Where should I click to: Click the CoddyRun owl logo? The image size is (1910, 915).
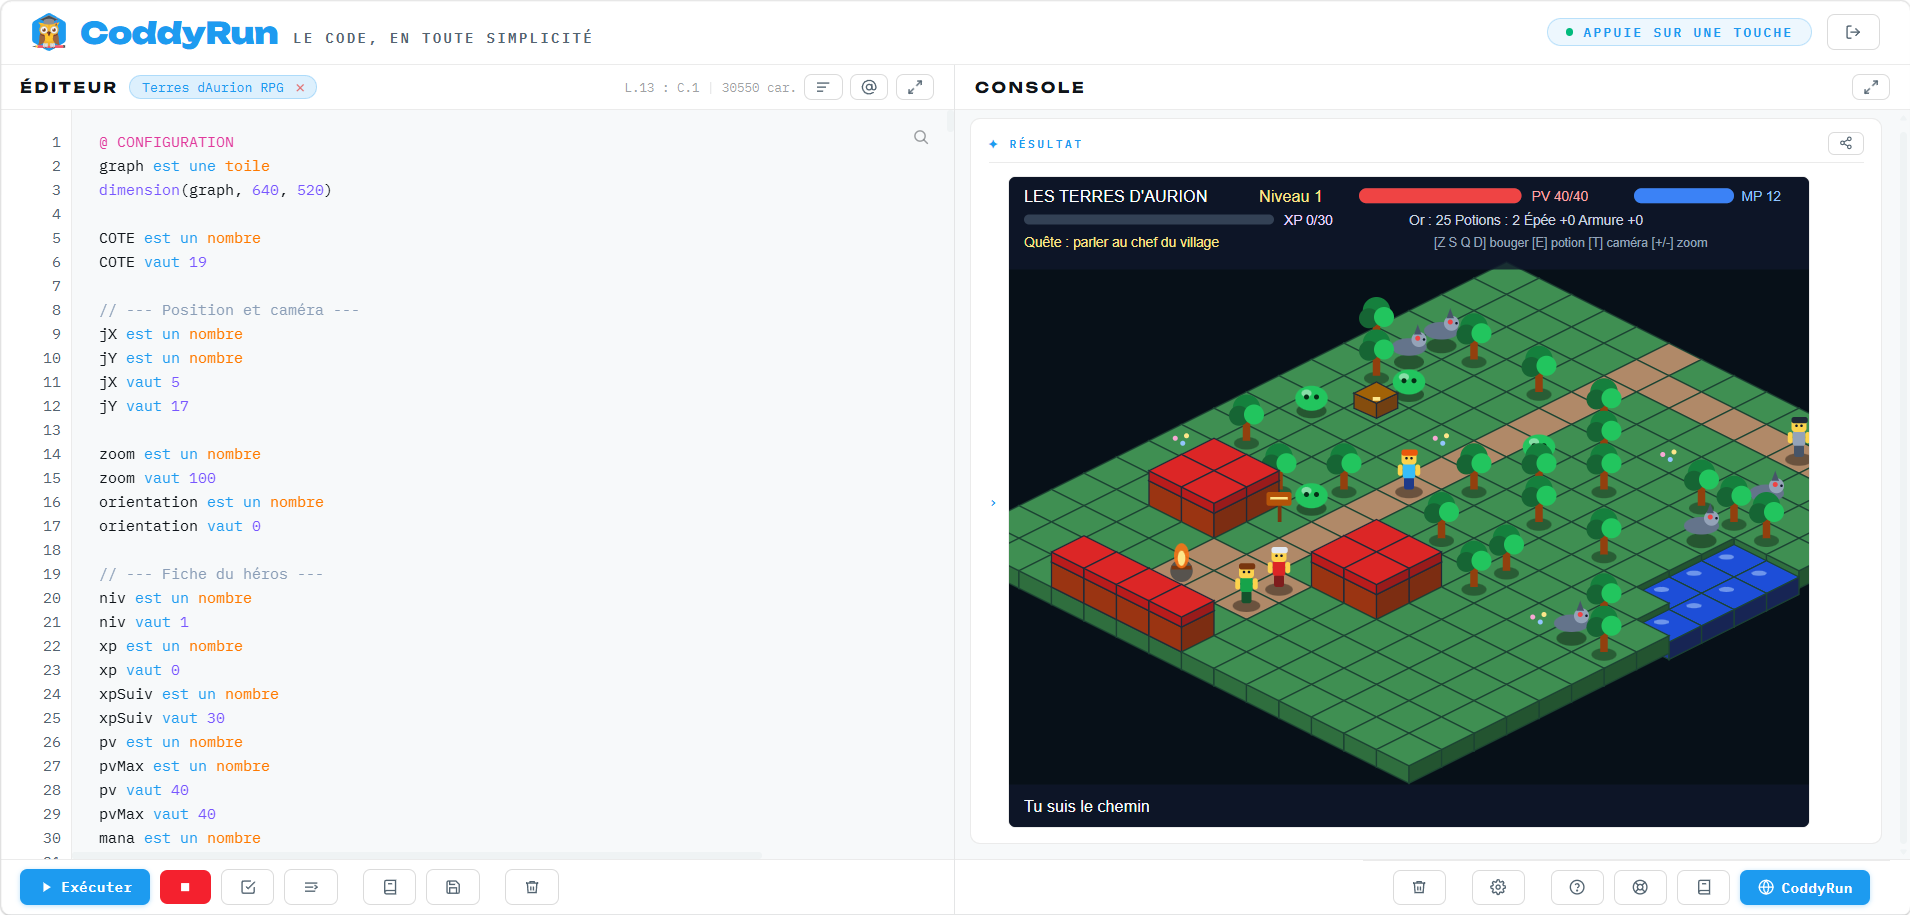(48, 32)
